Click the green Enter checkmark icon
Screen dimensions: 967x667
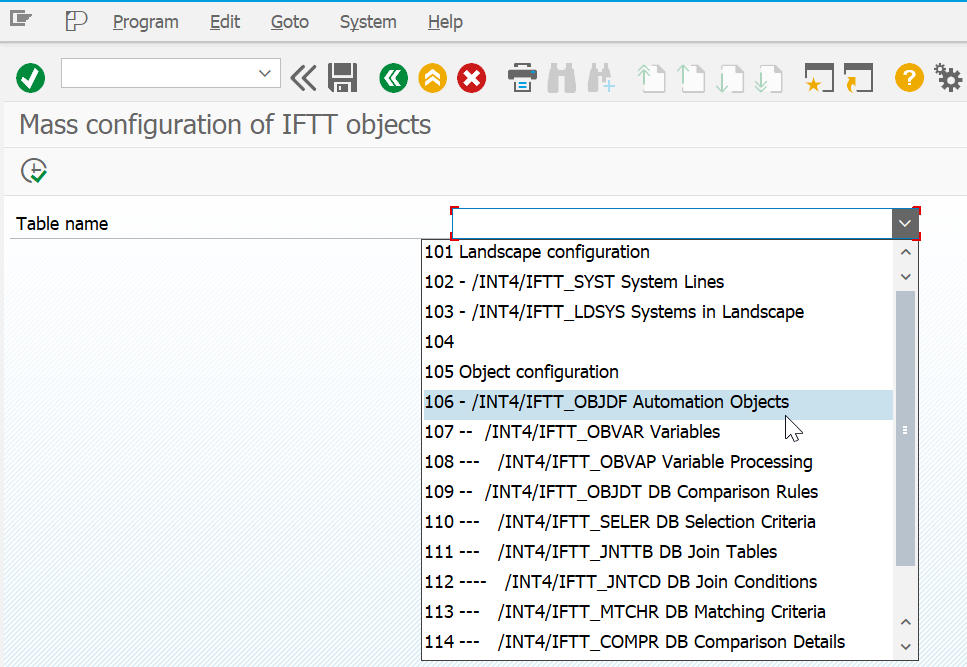[x=31, y=77]
